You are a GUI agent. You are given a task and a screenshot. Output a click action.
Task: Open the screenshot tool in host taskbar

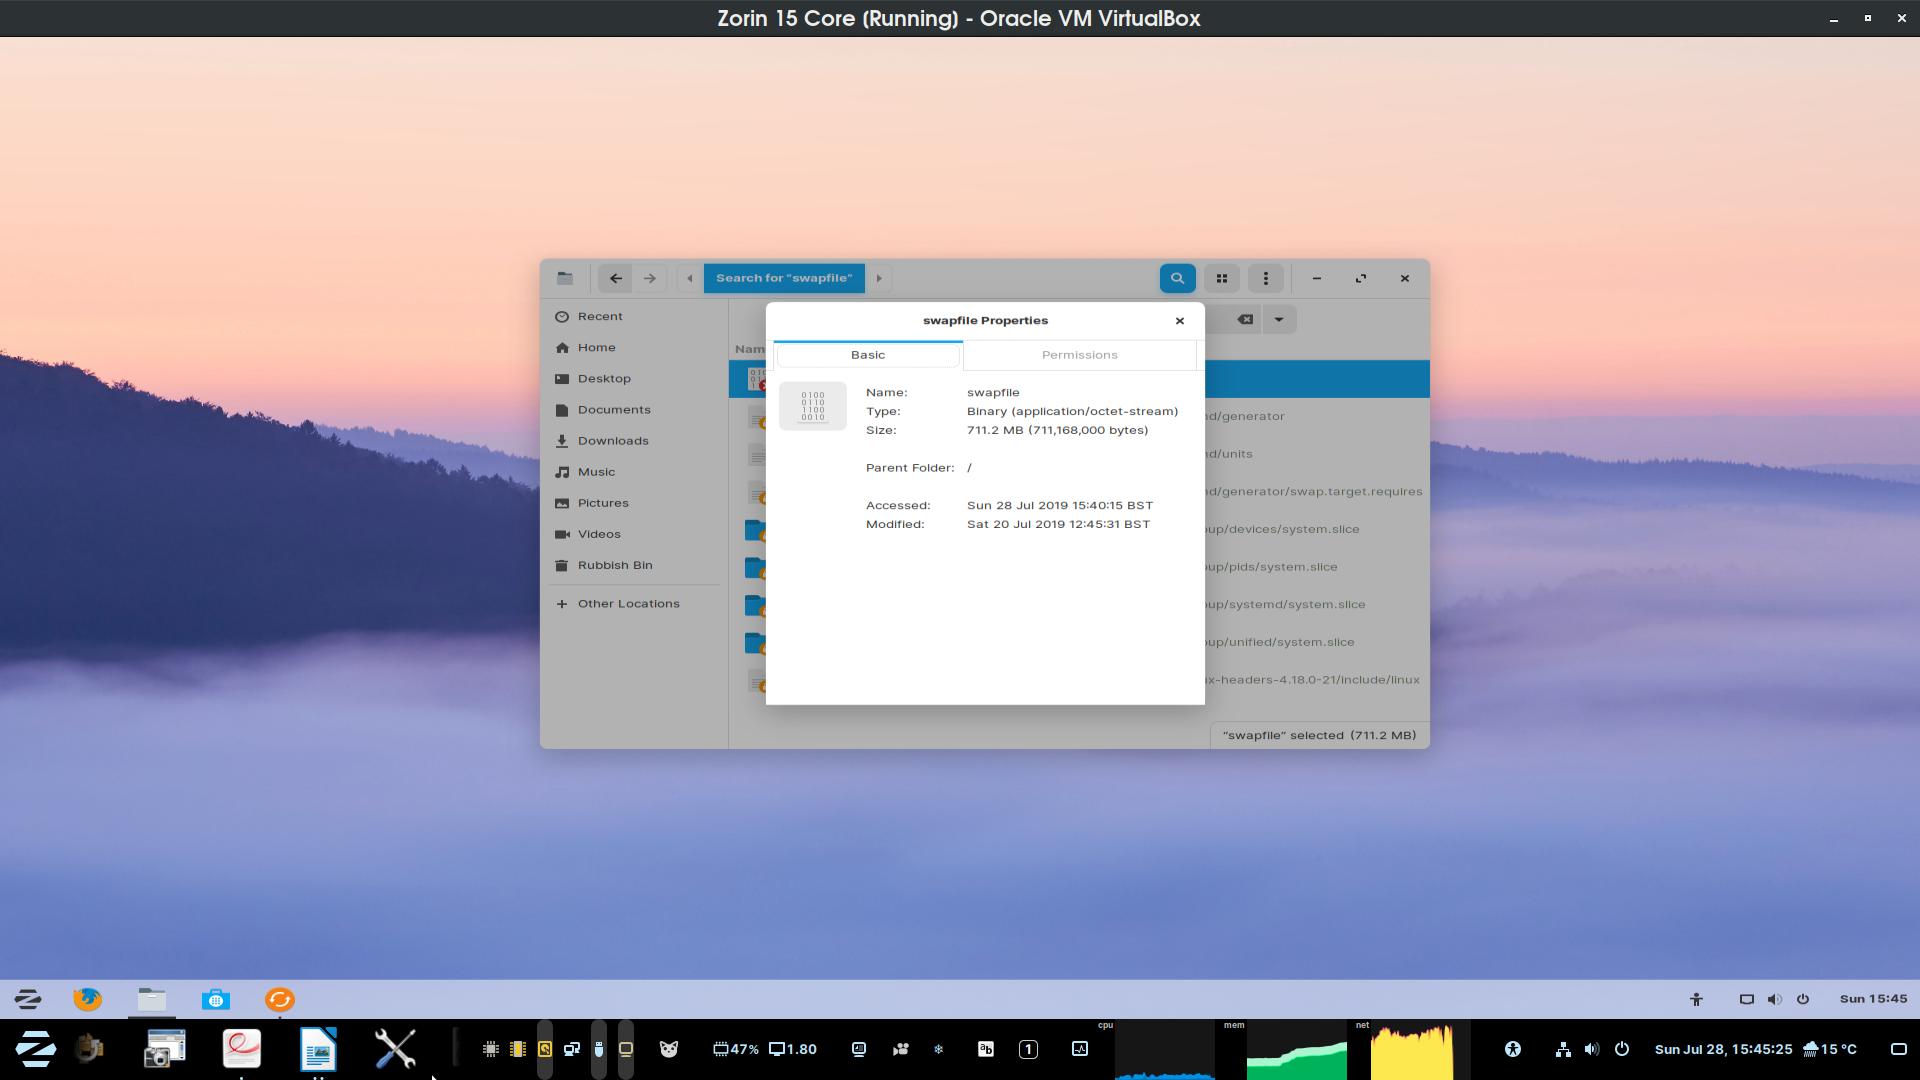(164, 1049)
